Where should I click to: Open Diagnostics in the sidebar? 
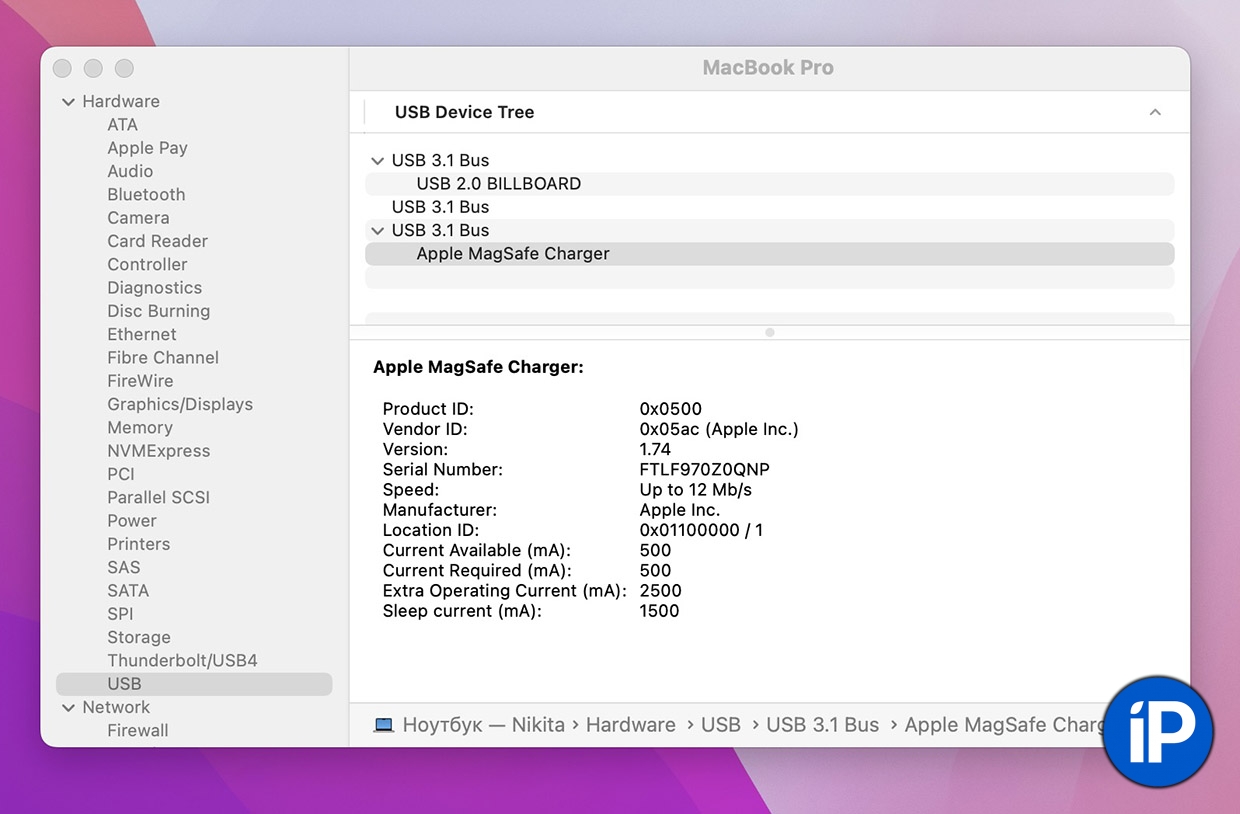[154, 288]
